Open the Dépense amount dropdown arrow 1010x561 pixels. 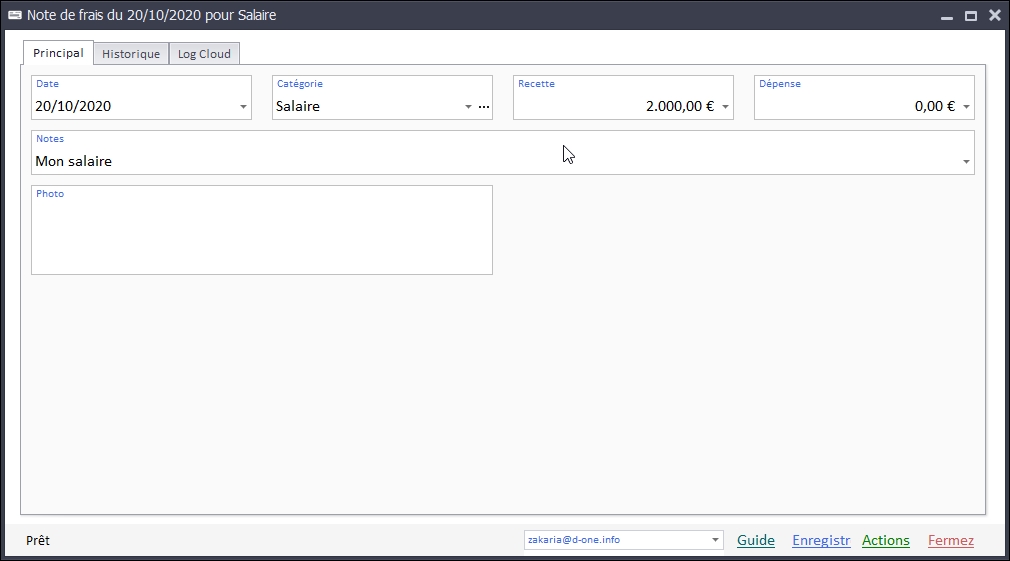[x=966, y=107]
